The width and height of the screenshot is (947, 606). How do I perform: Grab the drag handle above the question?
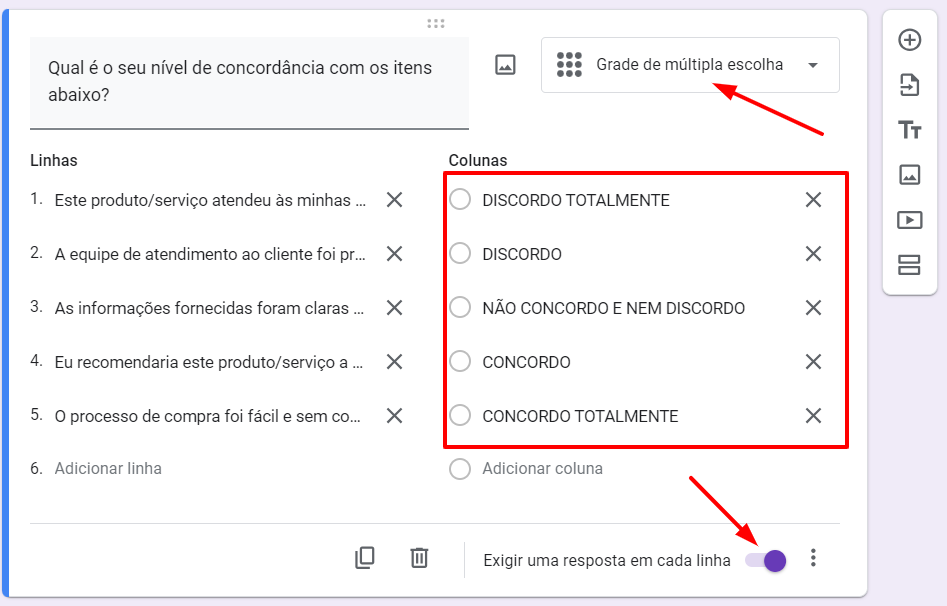click(x=435, y=23)
